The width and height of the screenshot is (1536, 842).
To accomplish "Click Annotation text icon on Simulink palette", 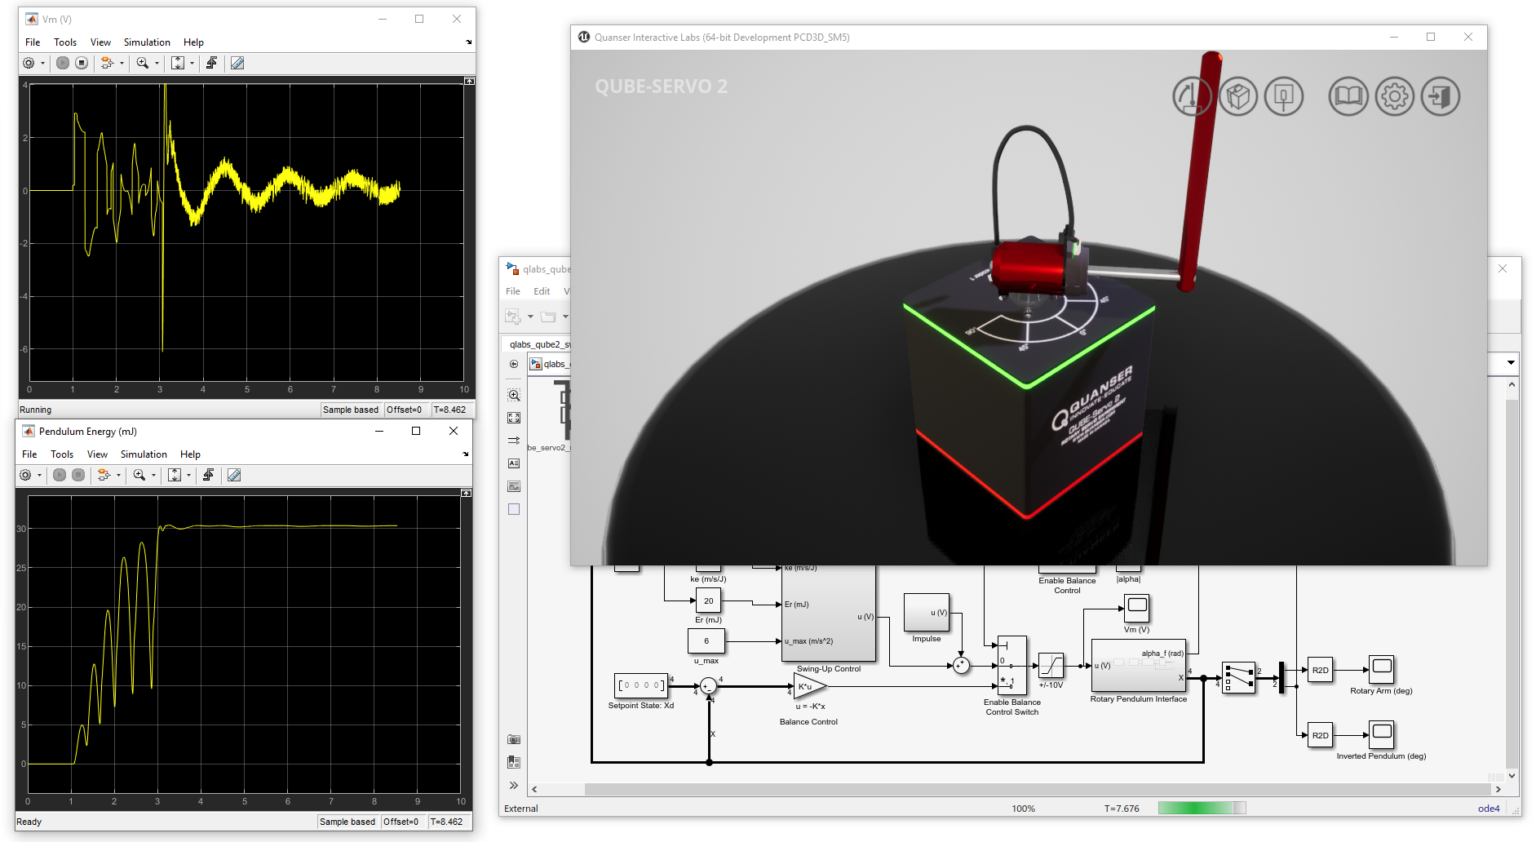I will (514, 464).
